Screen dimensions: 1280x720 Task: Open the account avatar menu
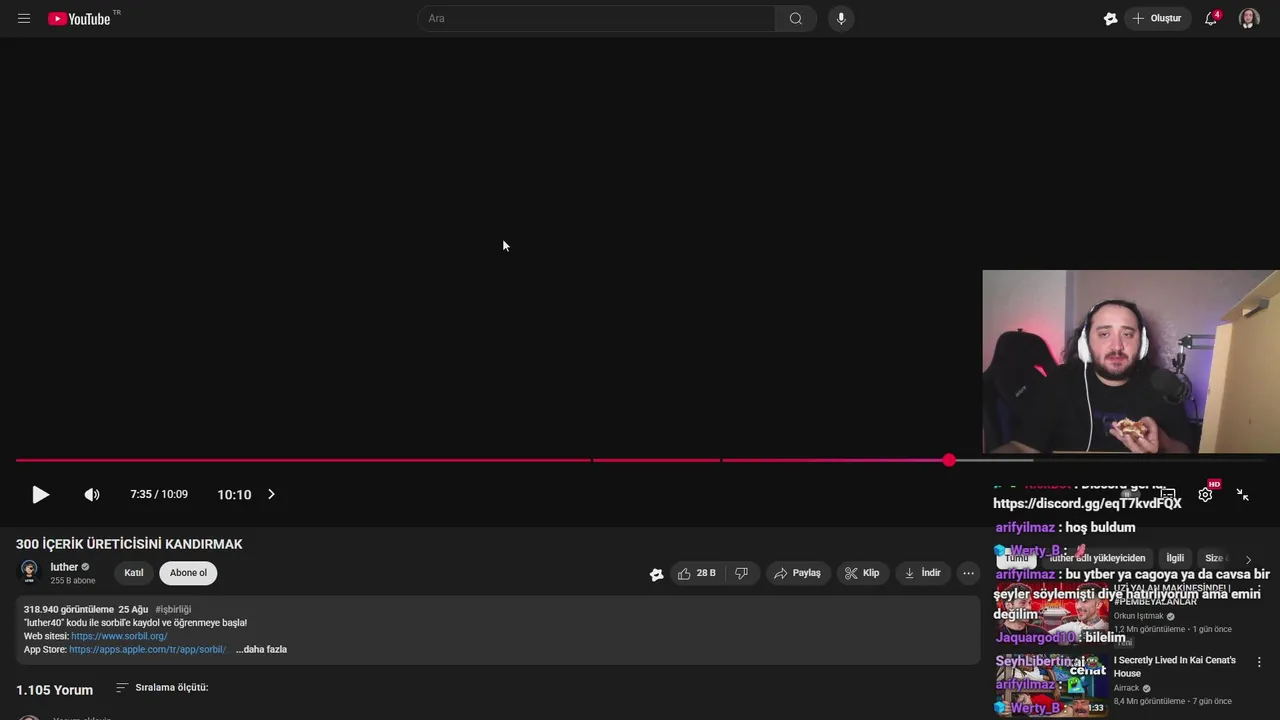(x=1249, y=18)
